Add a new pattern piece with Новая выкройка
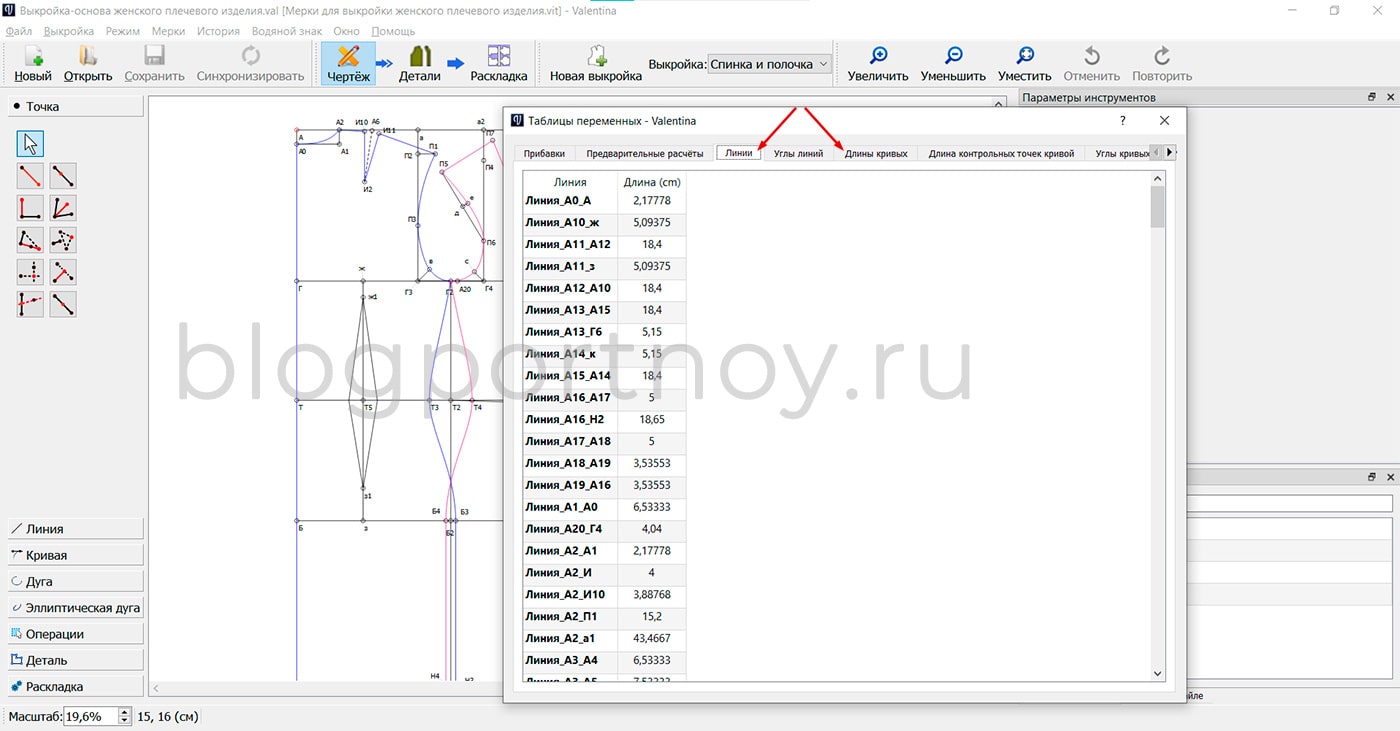Image resolution: width=1400 pixels, height=731 pixels. tap(596, 64)
